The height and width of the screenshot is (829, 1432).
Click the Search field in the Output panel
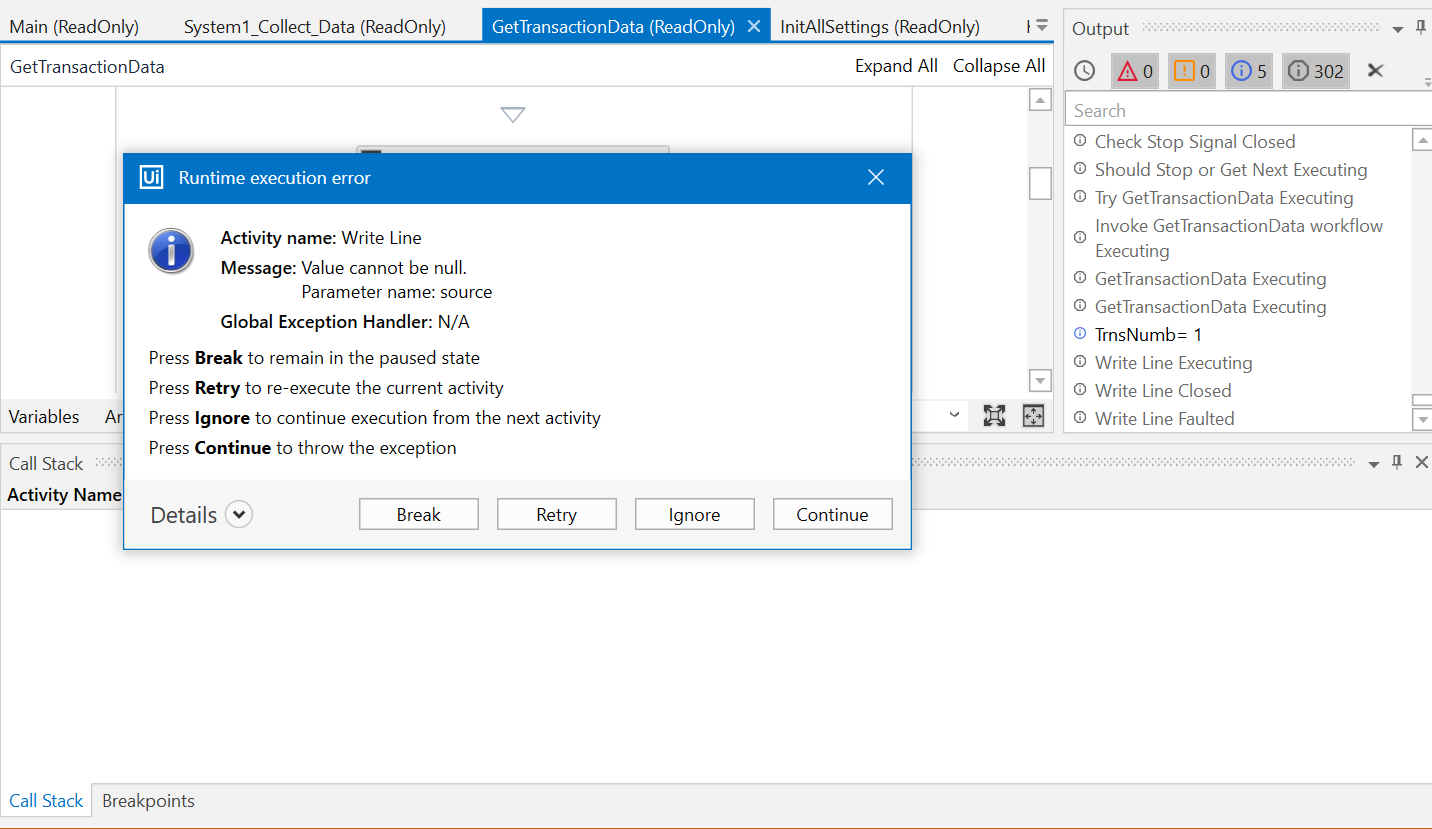tap(1240, 109)
